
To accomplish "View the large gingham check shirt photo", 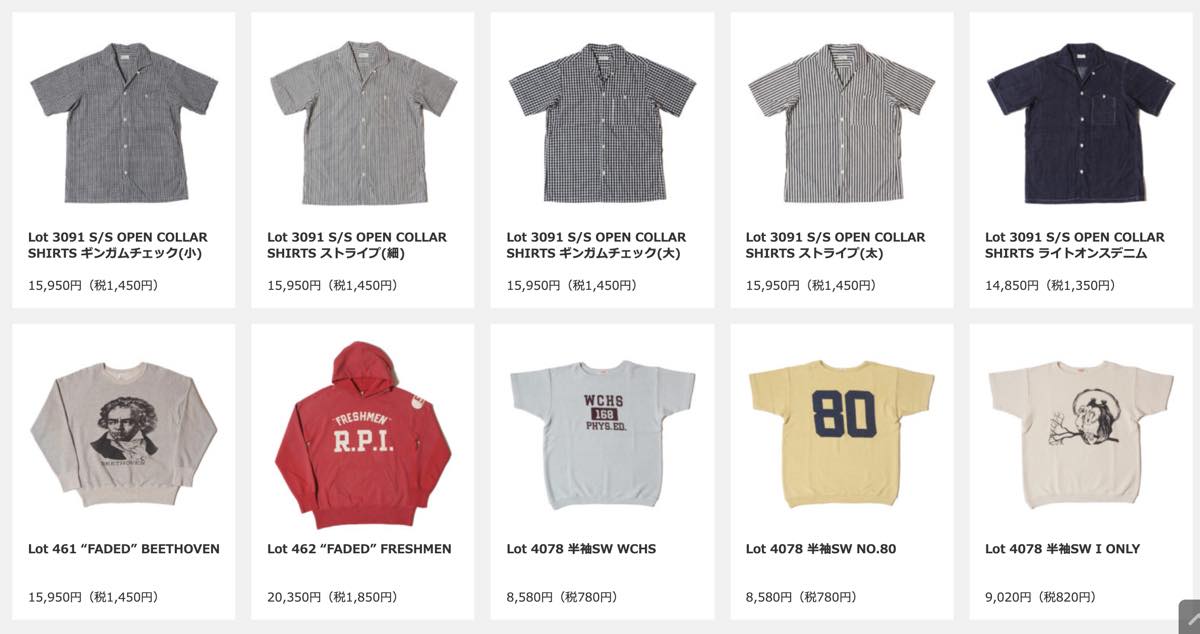I will (602, 121).
